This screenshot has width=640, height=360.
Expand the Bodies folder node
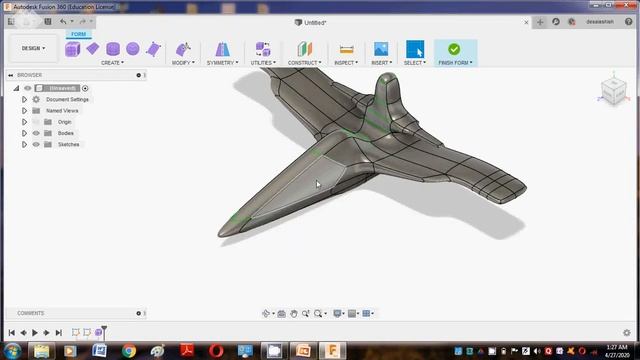tap(24, 133)
